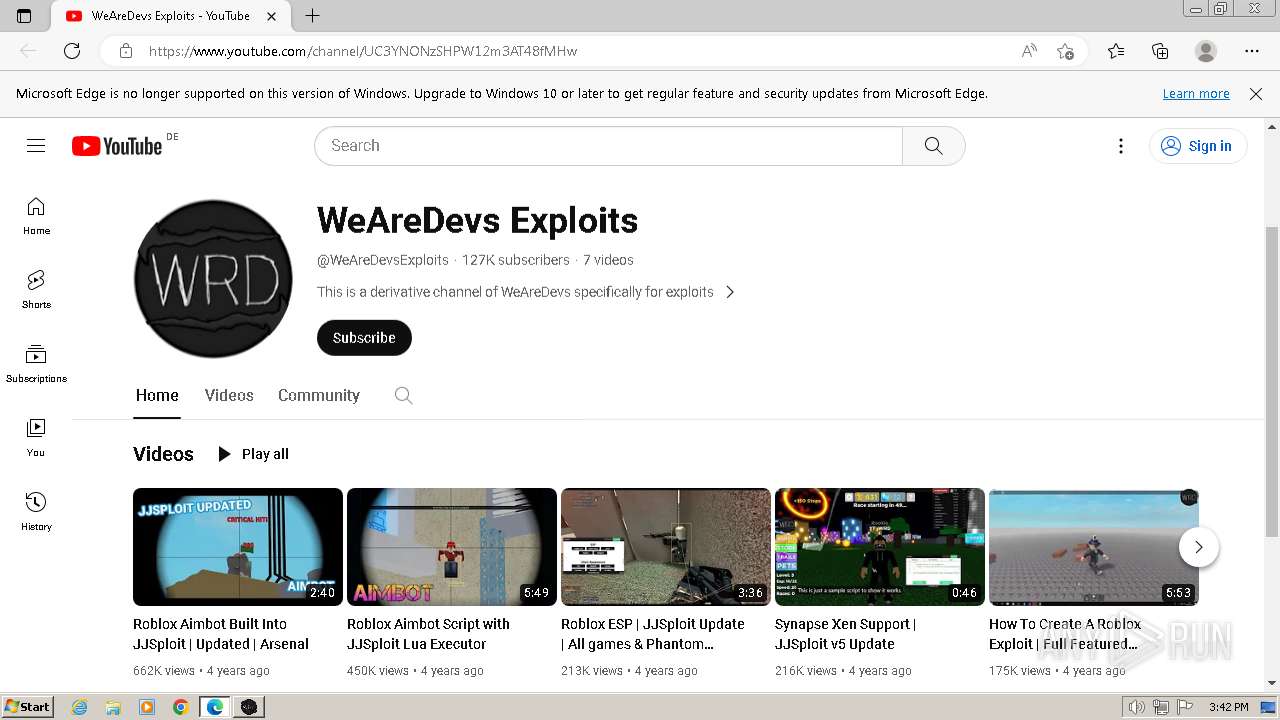
Task: Click the Edge taskbar icon
Action: click(x=214, y=707)
